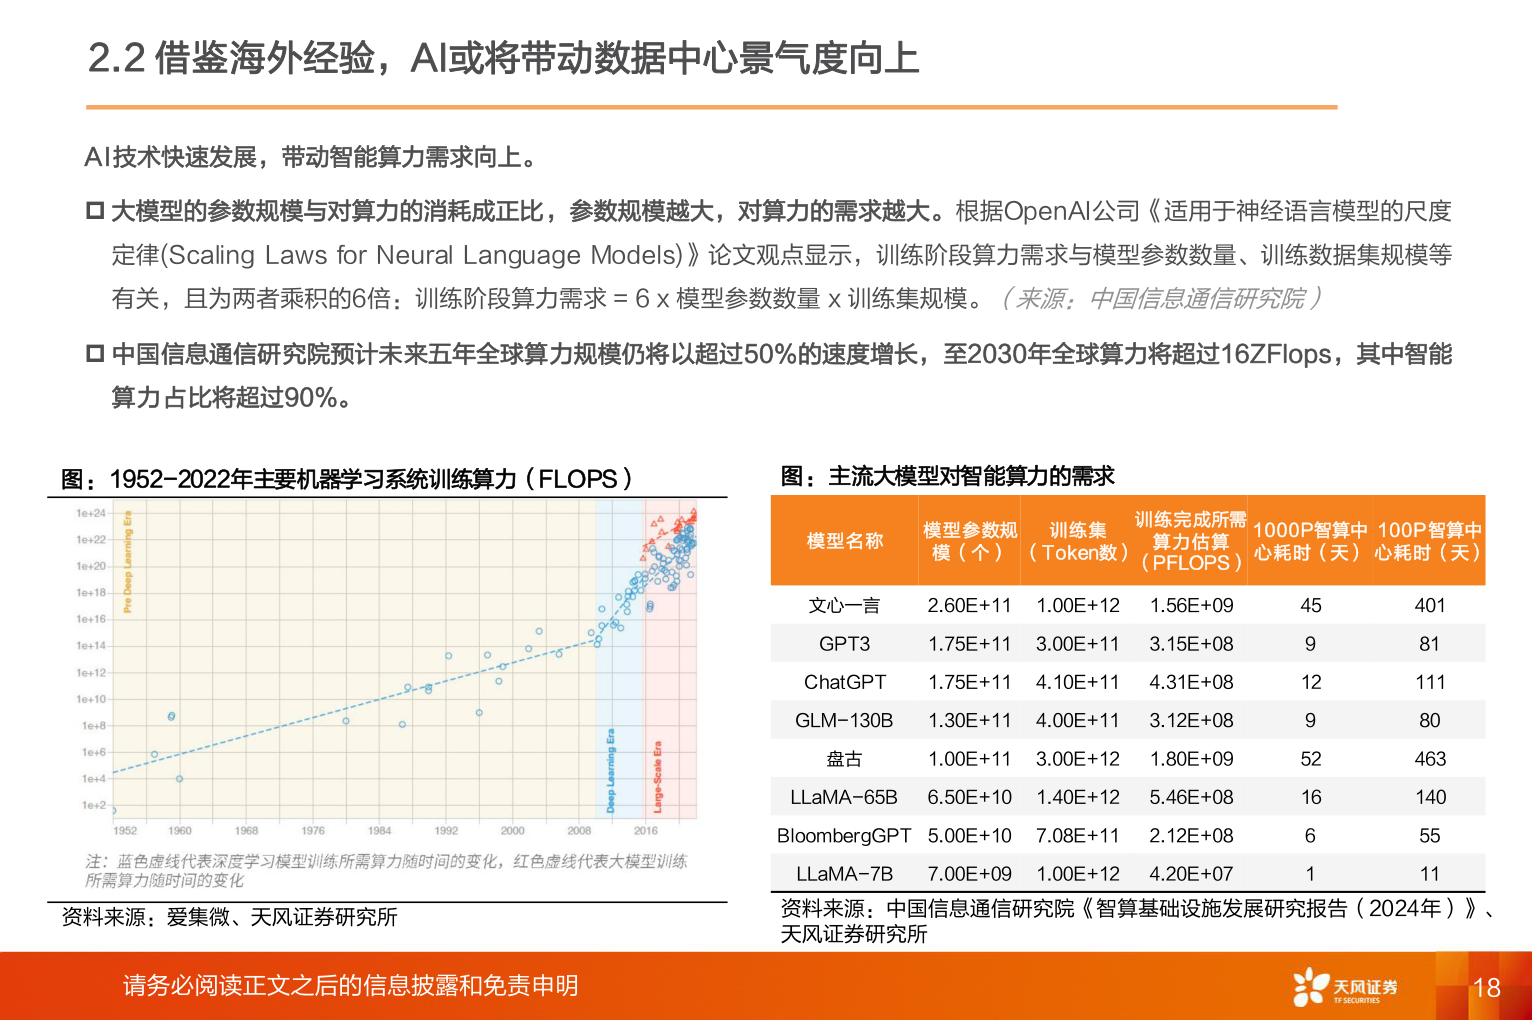Click the 模型参数规模（个） column header
The height and width of the screenshot is (1020, 1532).
pyautogui.click(x=969, y=541)
